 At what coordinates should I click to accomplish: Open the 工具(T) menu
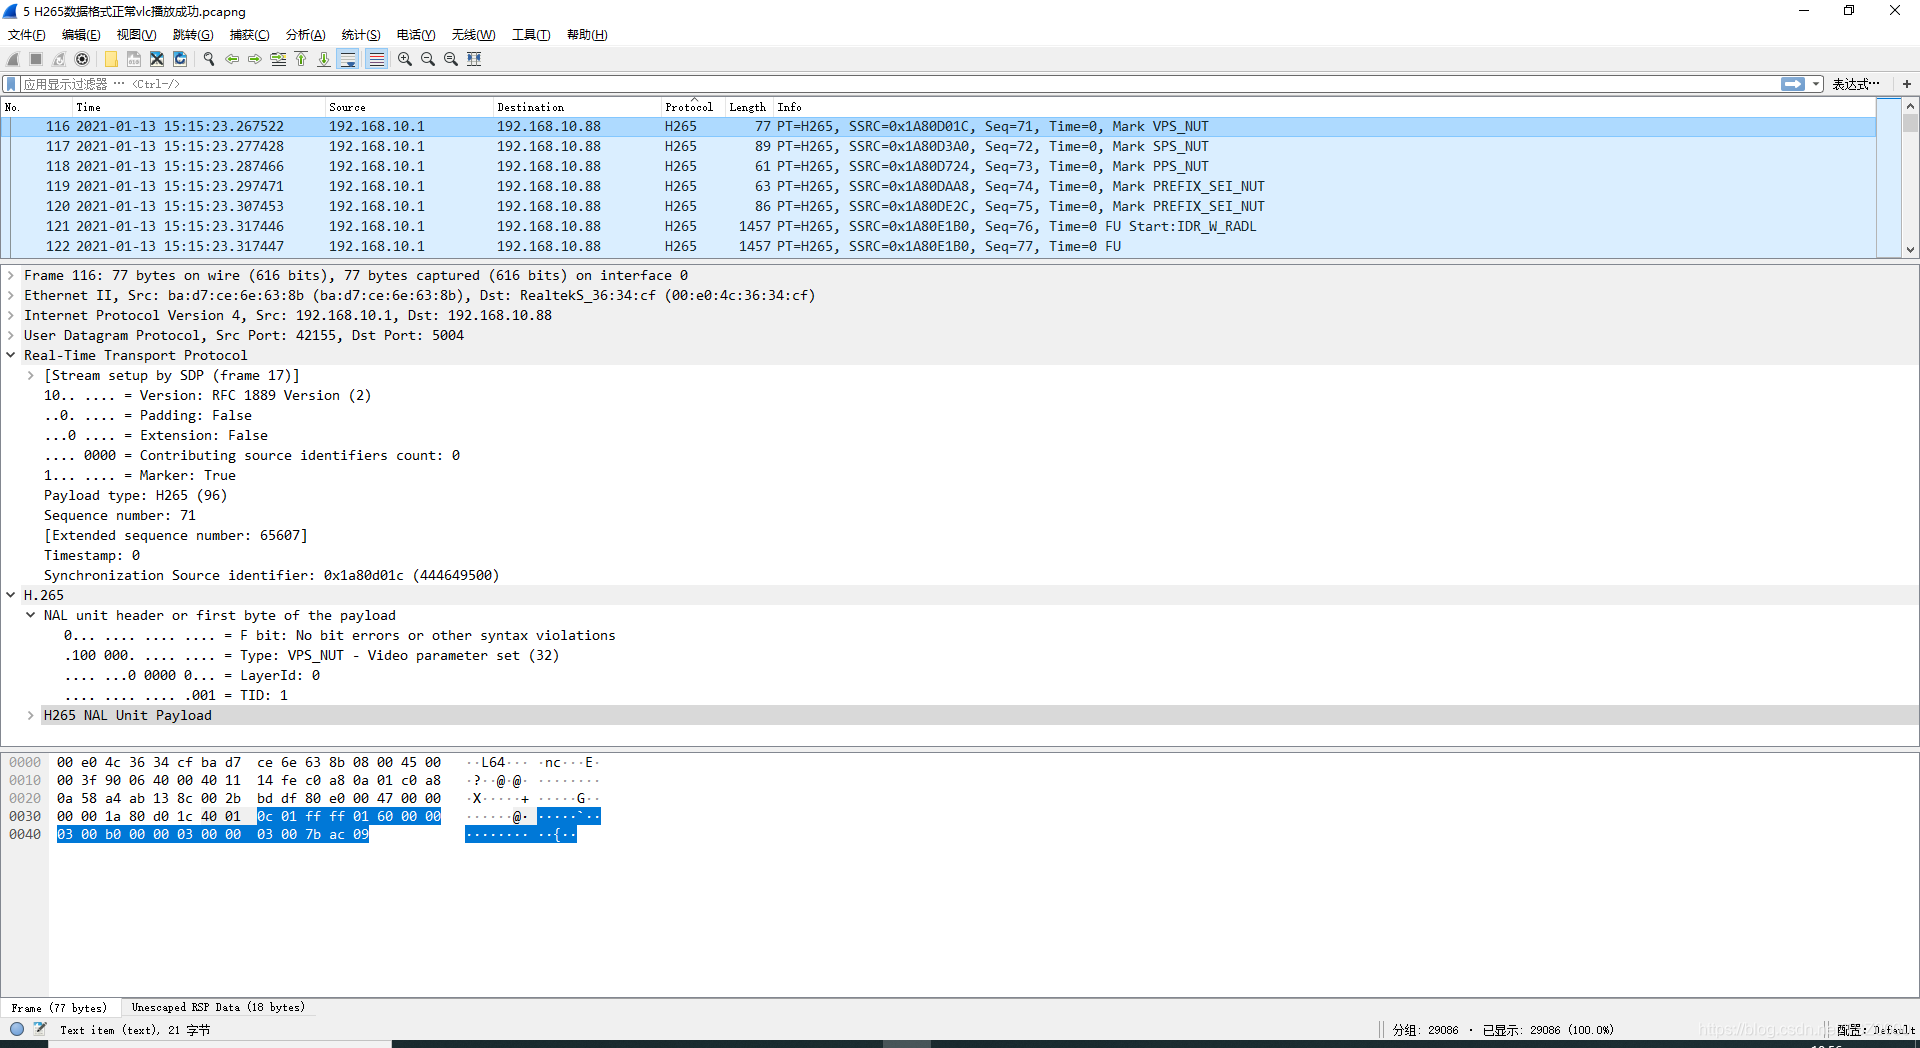531,35
